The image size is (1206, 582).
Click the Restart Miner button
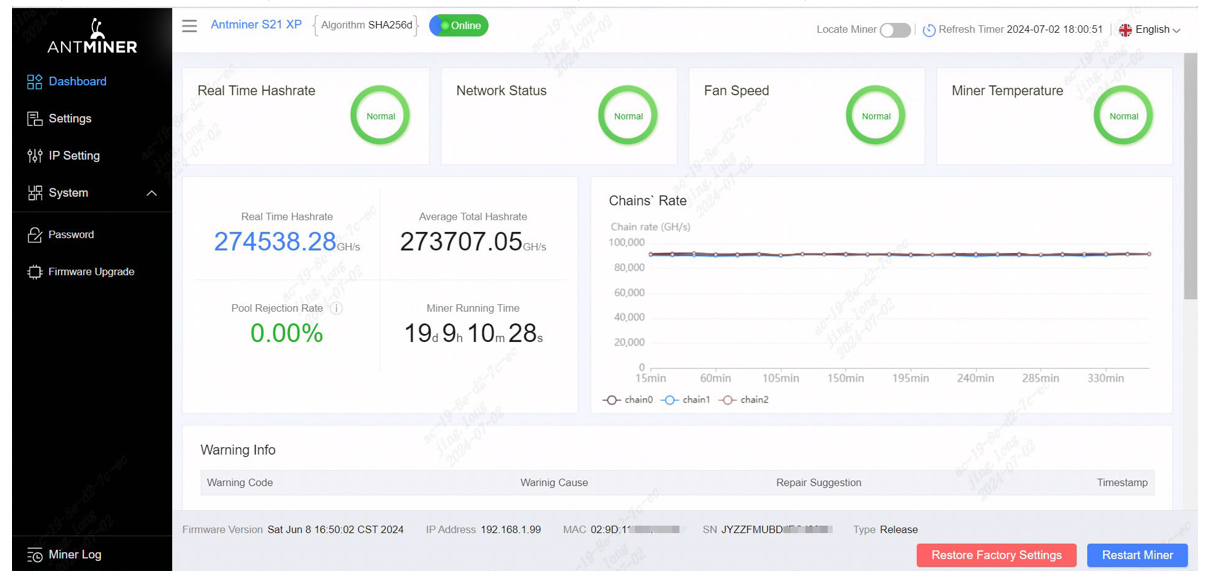1137,556
